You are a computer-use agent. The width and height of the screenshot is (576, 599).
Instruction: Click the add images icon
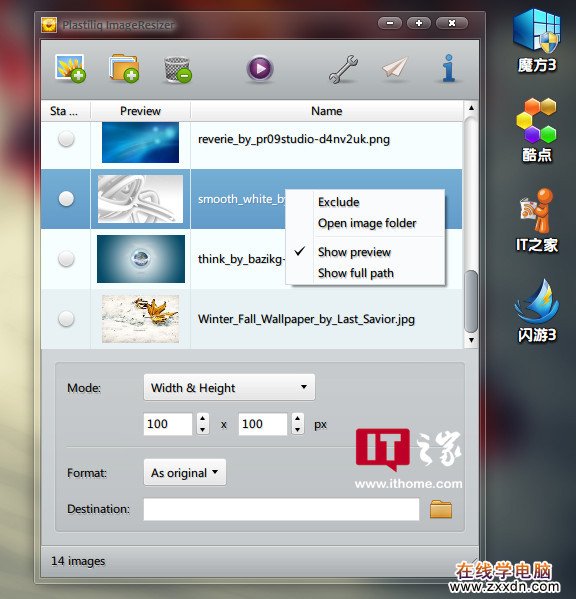point(70,69)
